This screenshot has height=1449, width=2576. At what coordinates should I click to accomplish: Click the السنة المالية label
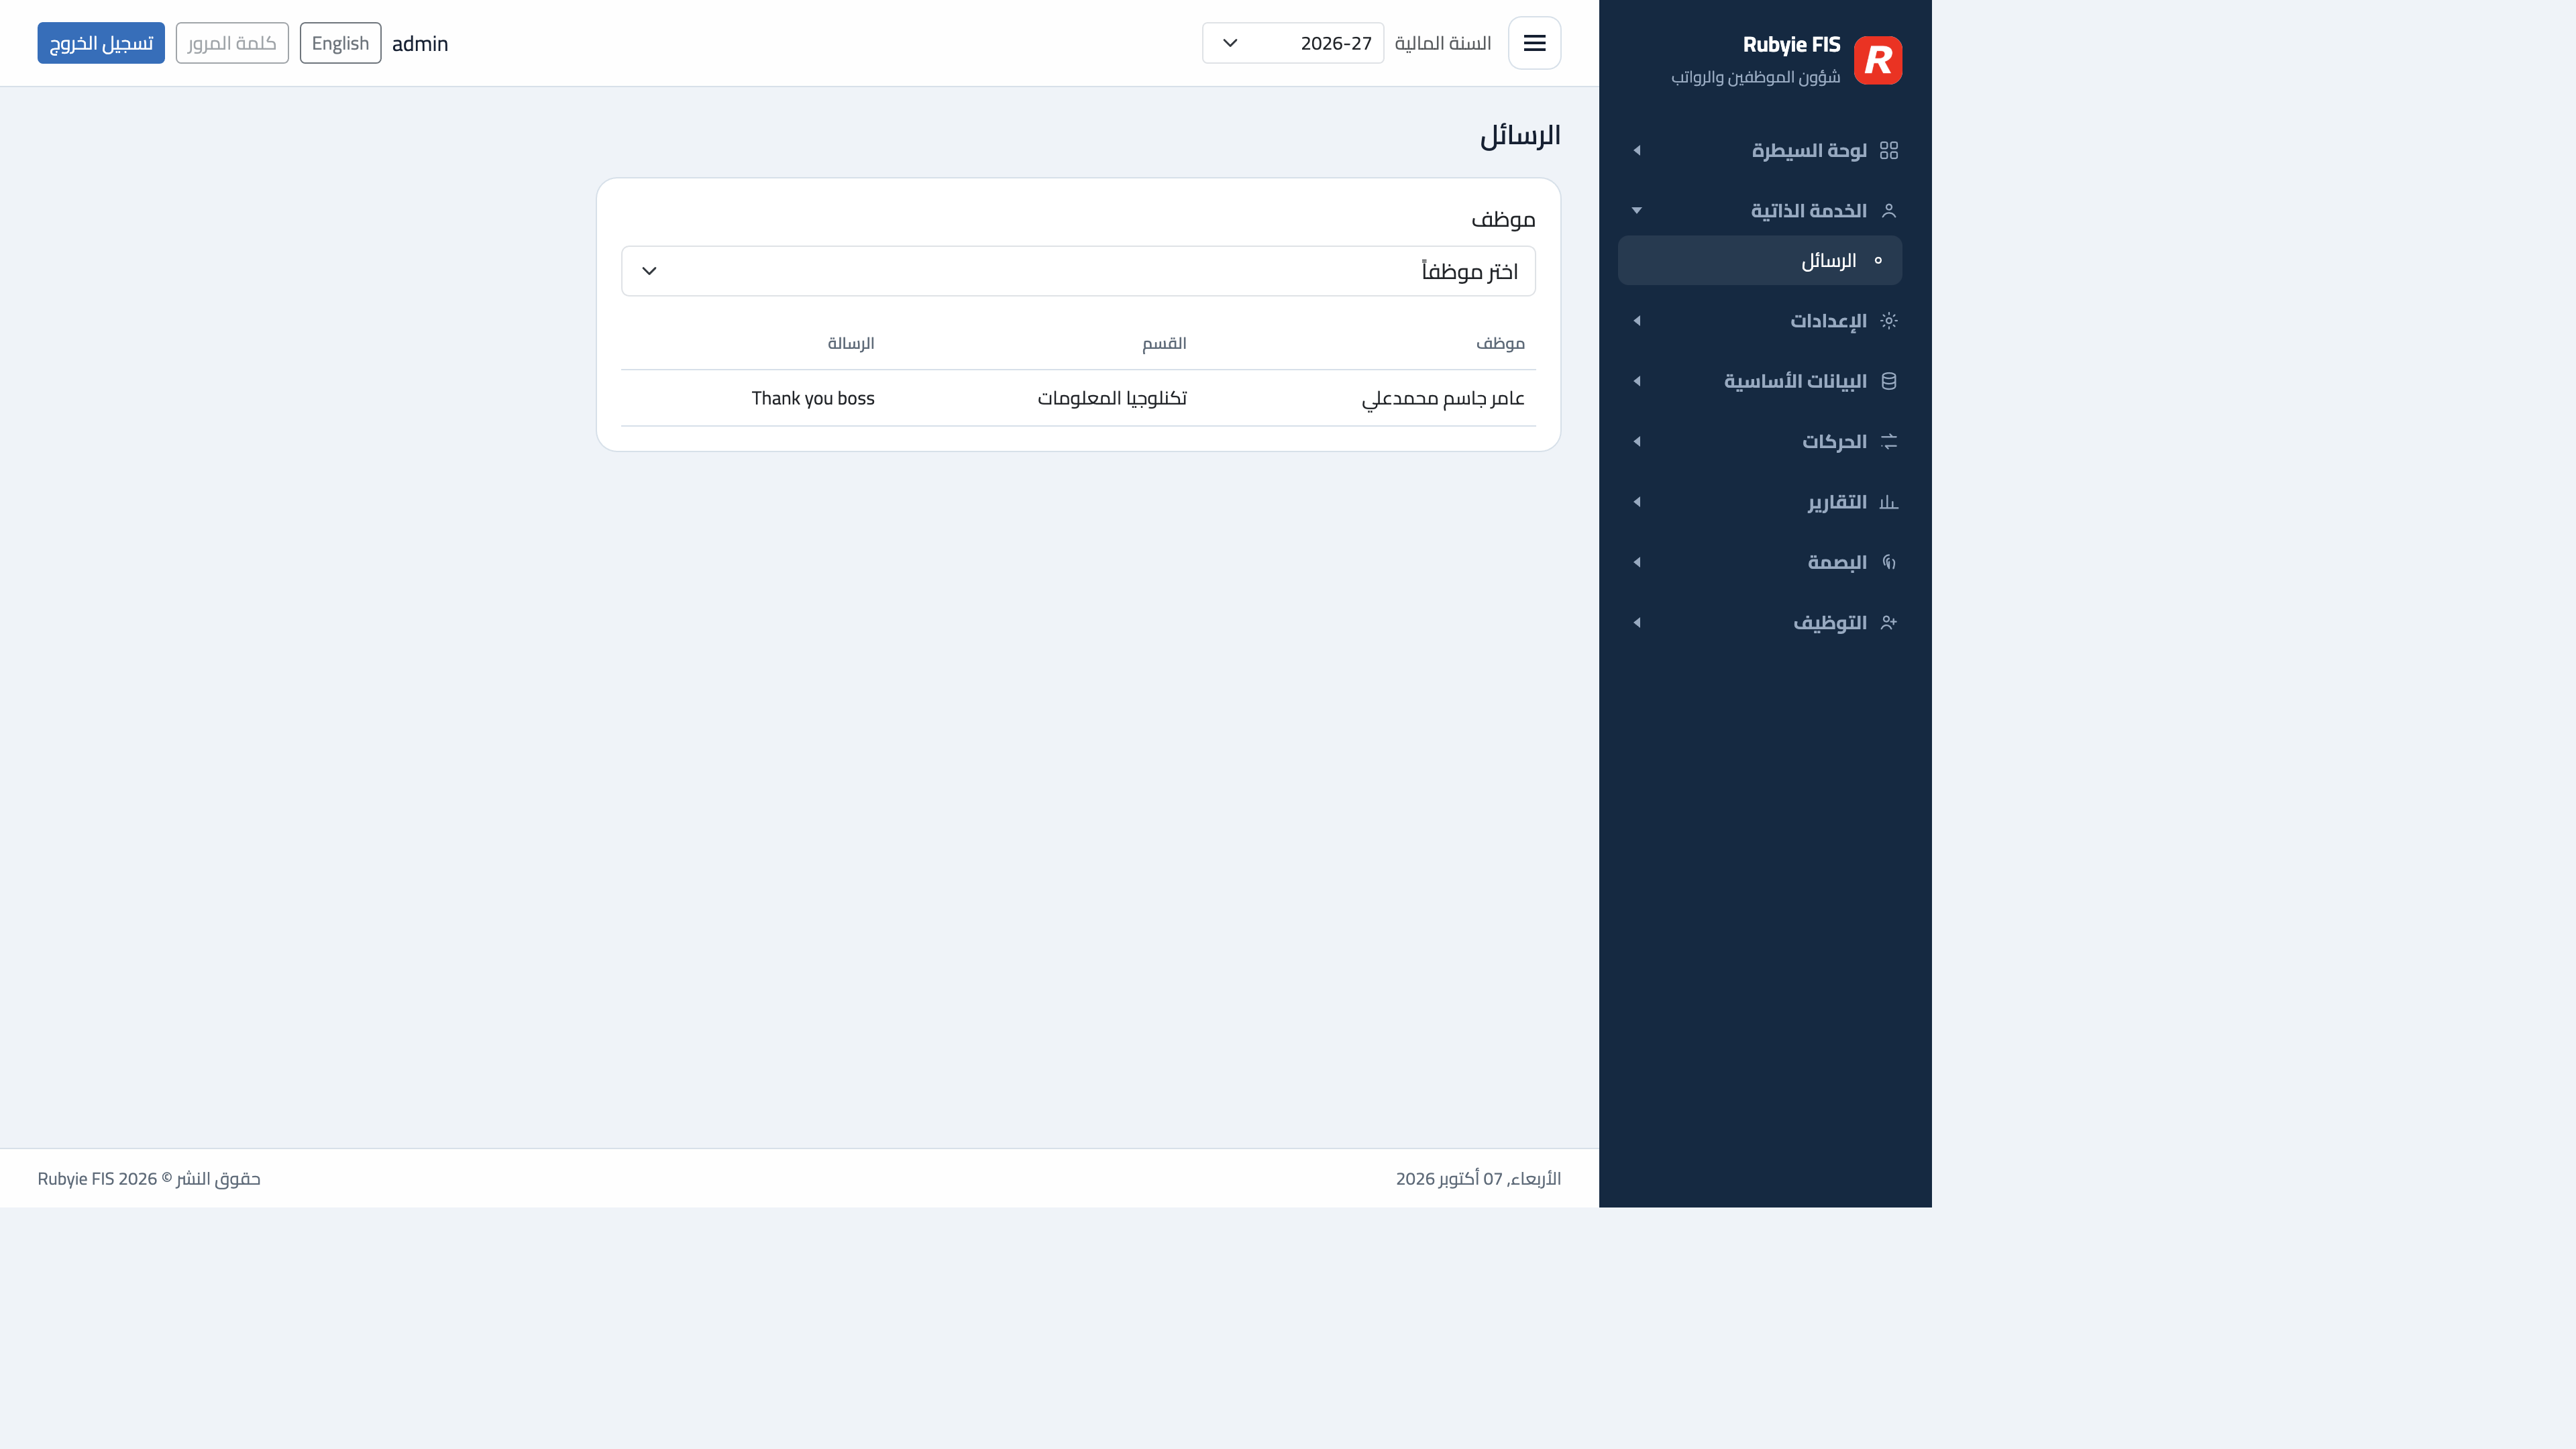(x=1443, y=43)
